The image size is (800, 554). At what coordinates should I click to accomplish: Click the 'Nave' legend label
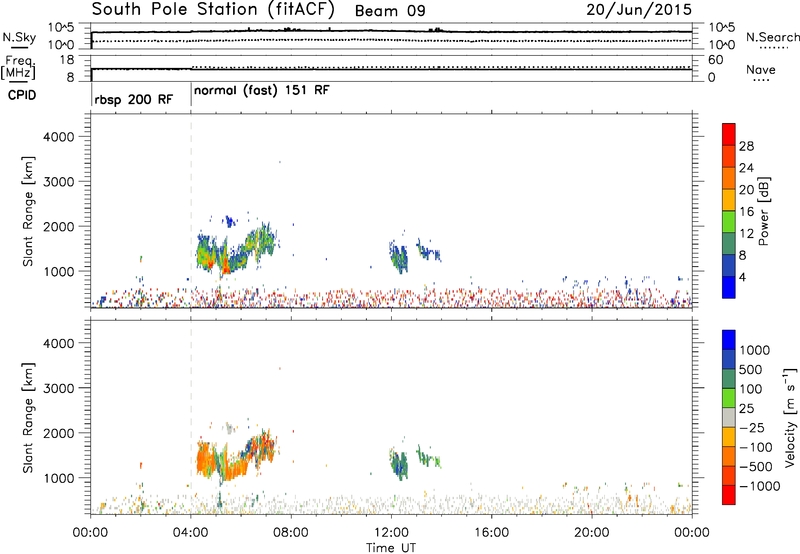point(760,69)
